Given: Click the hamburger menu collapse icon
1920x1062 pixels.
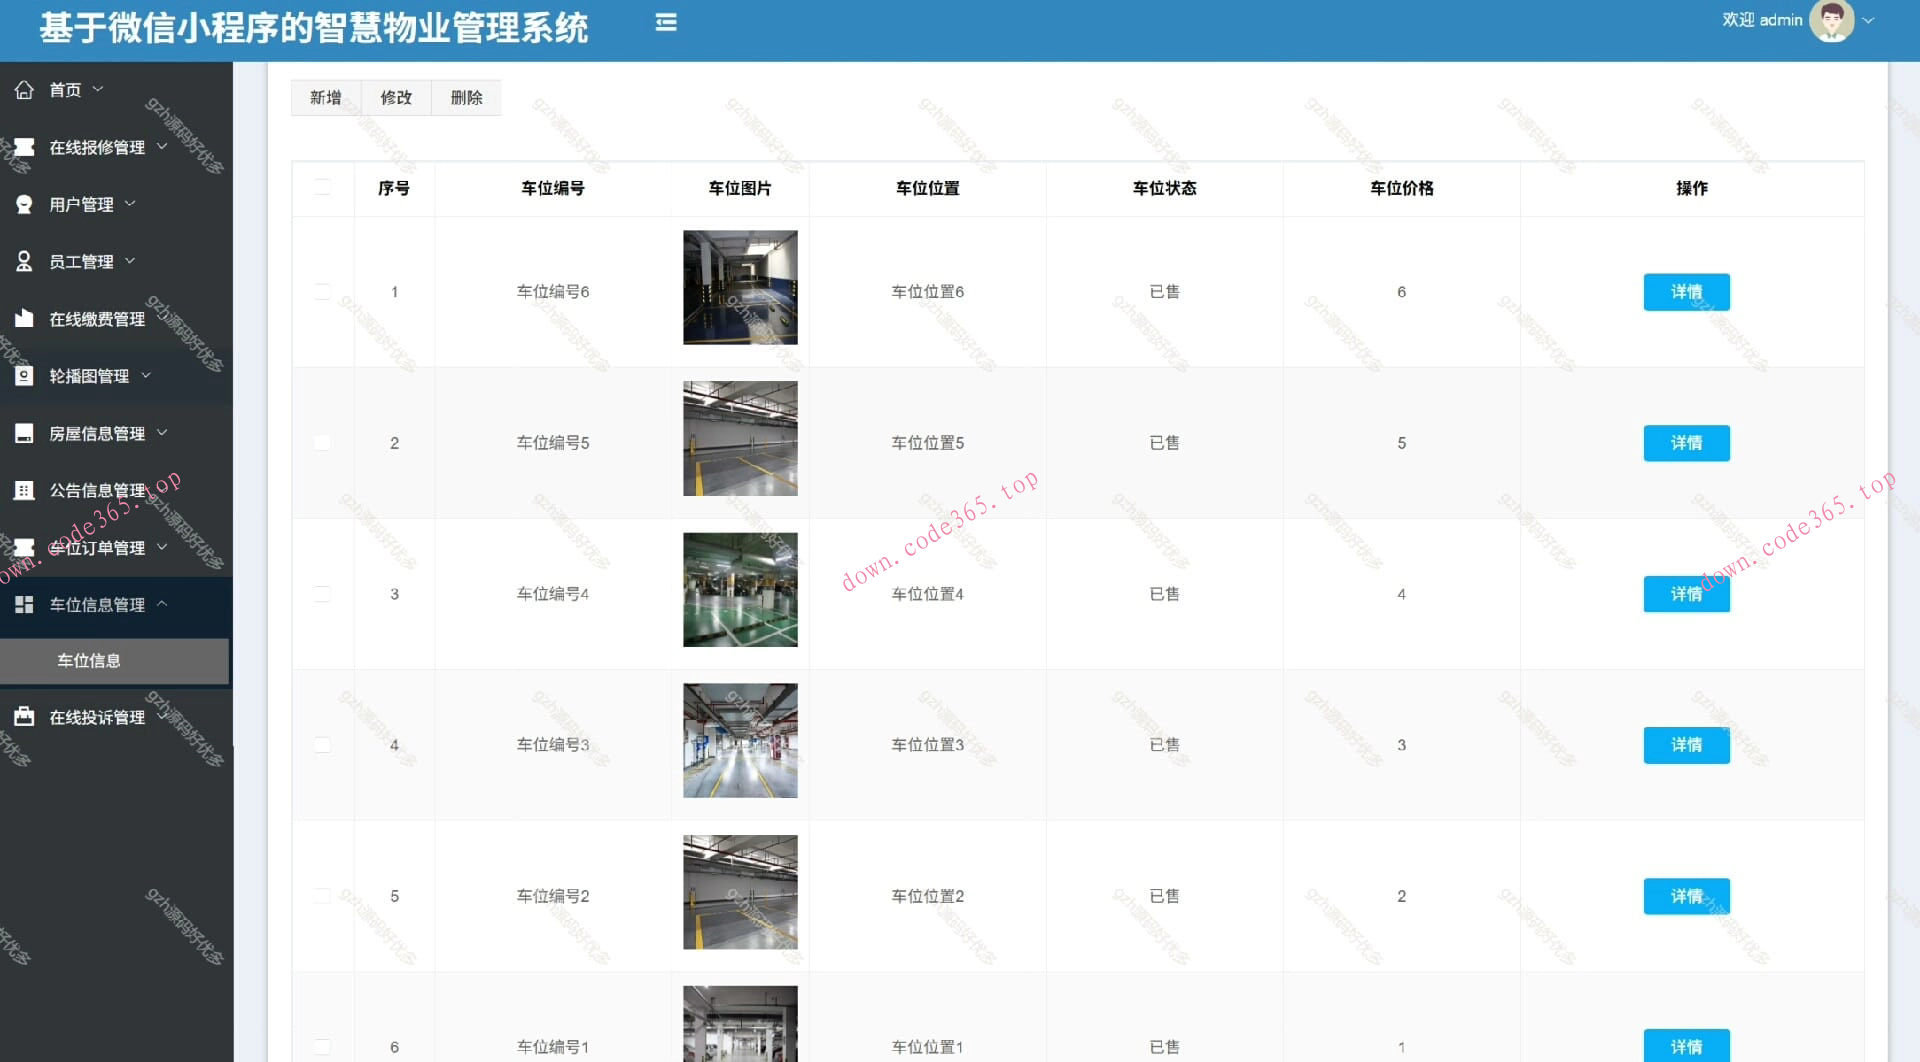Looking at the screenshot, I should pos(666,23).
